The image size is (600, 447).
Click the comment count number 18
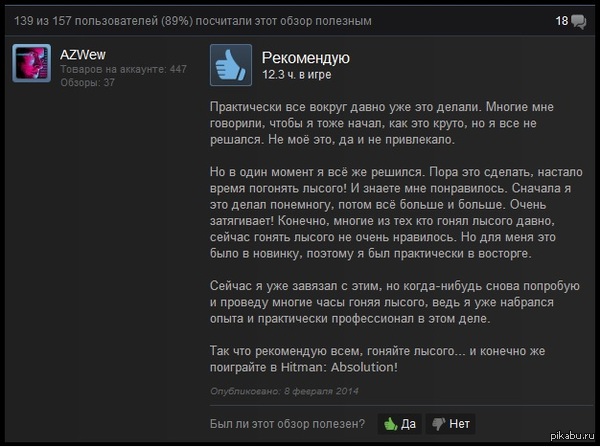(x=562, y=21)
